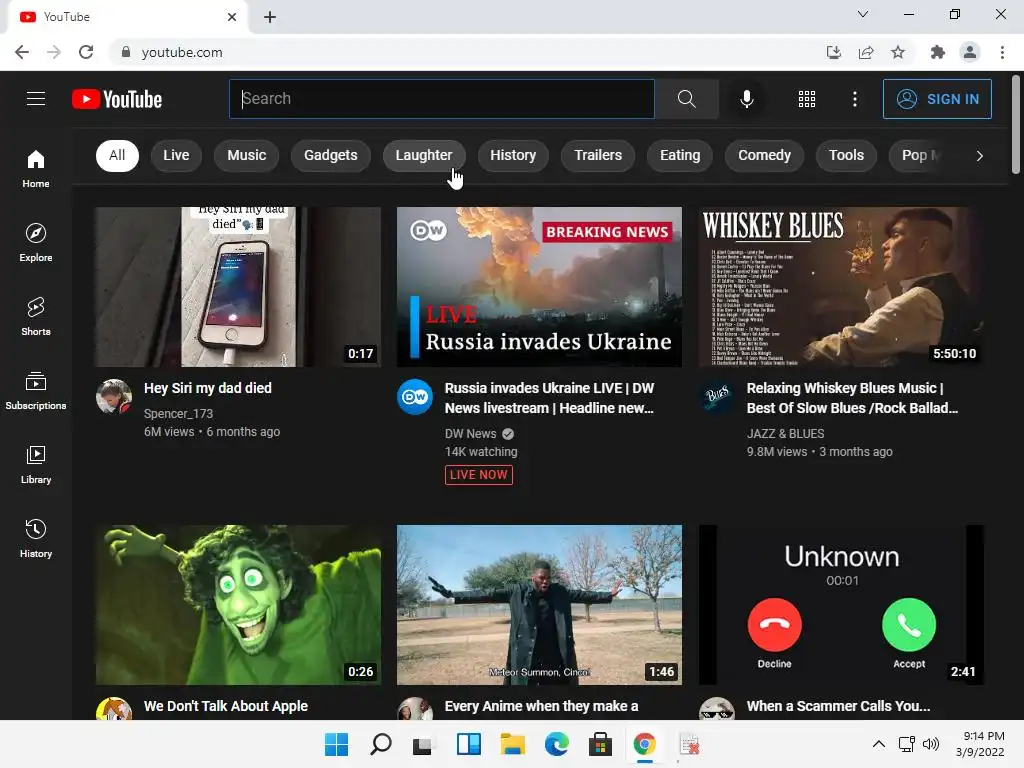Screen dimensions: 1024x768
Task: Open DW News channel name
Action: [471, 434]
